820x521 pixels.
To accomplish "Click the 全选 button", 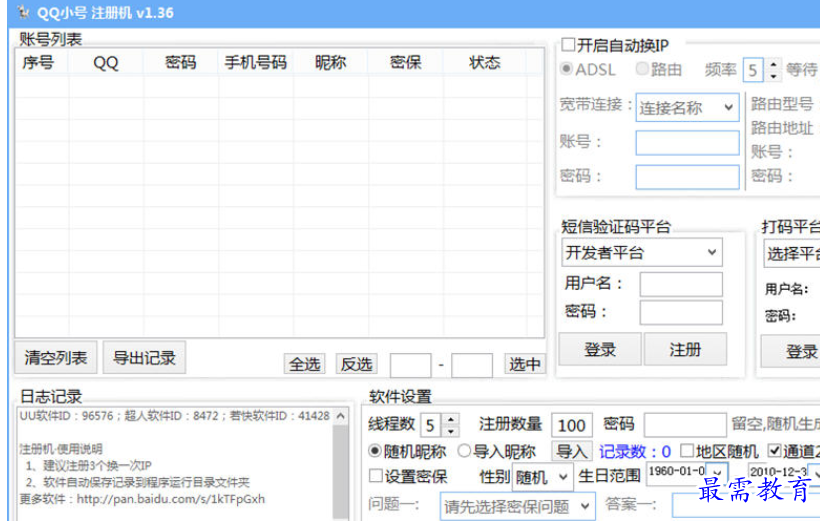I will (x=304, y=364).
